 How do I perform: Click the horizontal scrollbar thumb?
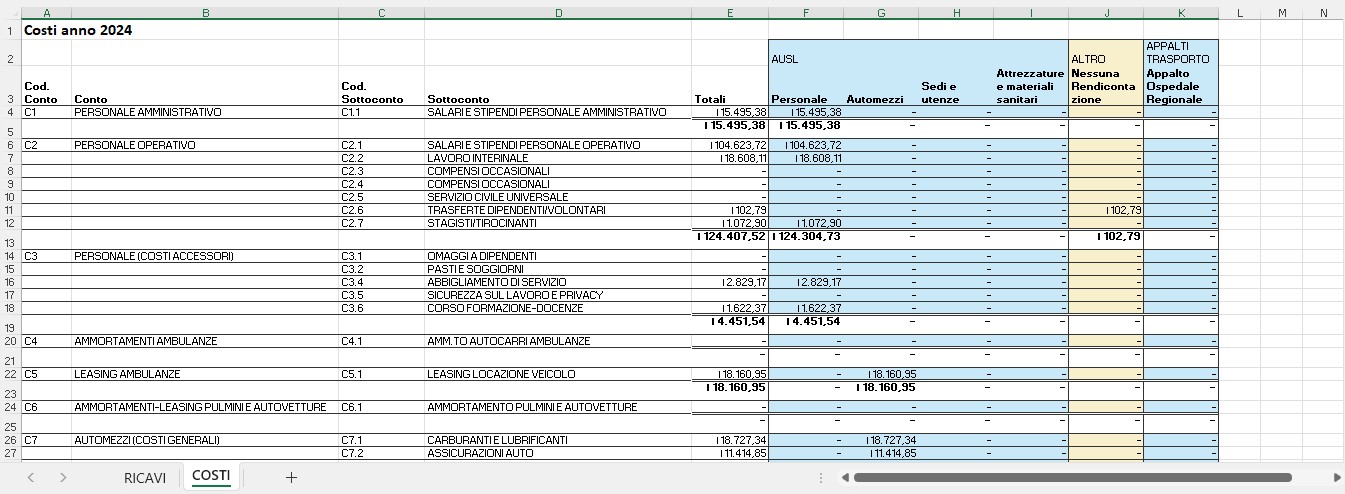(x=1072, y=478)
